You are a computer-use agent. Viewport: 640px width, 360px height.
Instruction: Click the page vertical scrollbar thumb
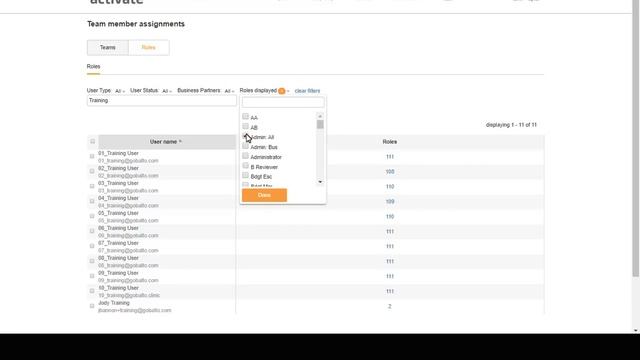(x=636, y=139)
